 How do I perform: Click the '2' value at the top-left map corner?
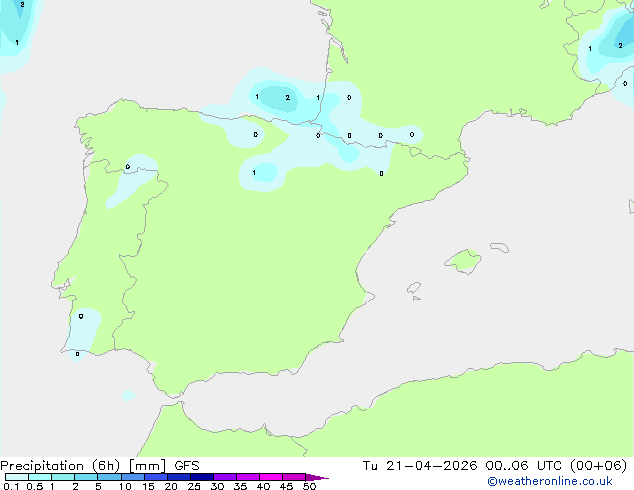tap(22, 4)
